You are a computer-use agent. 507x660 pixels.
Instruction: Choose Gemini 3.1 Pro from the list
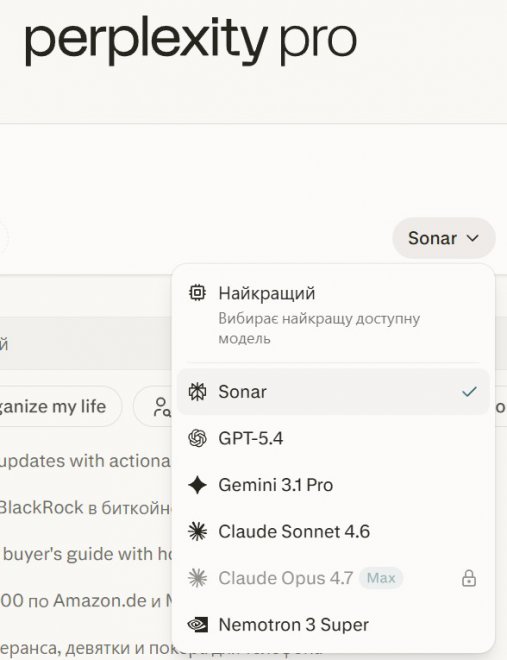point(333,485)
